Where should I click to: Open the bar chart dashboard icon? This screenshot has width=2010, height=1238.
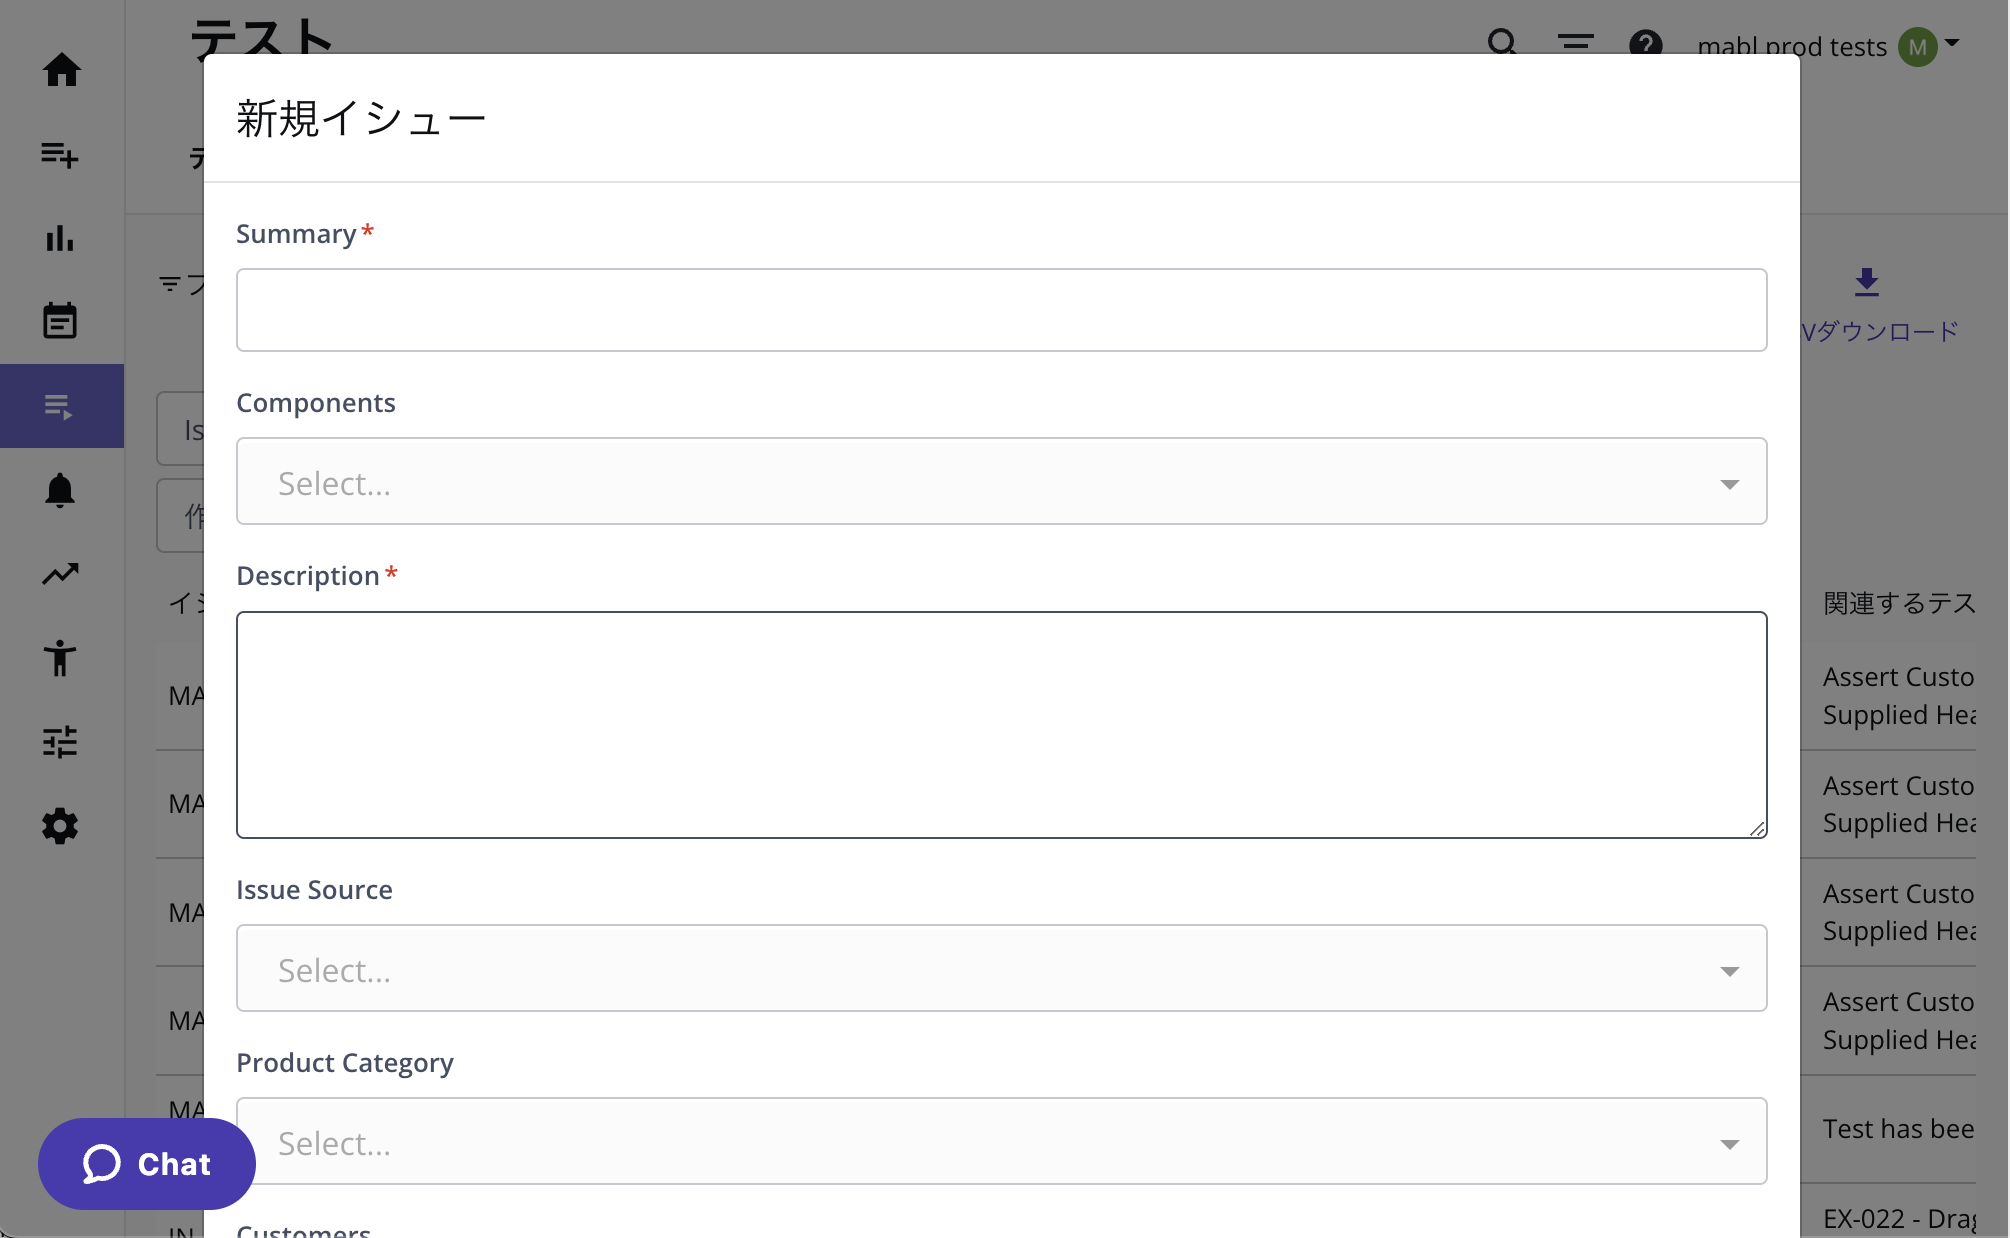click(x=60, y=239)
